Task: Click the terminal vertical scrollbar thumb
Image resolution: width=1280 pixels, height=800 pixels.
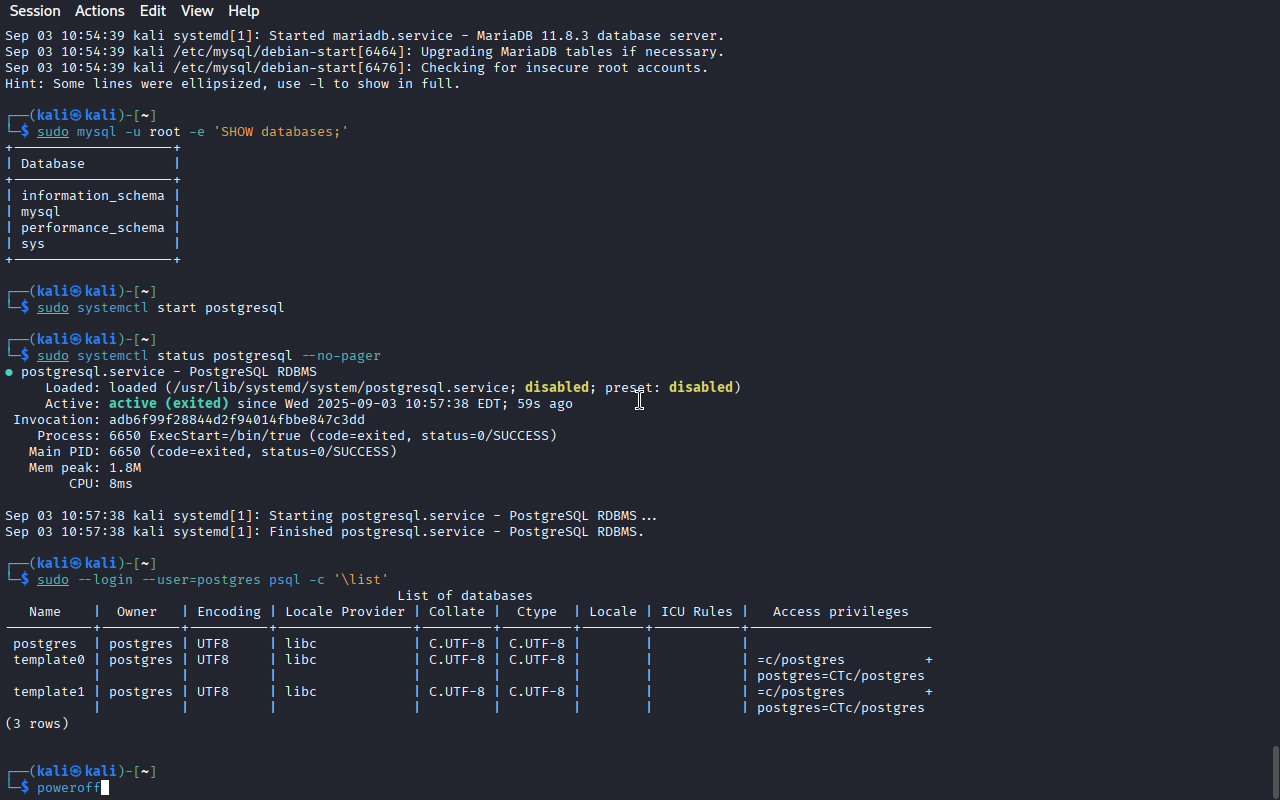Action: [1274, 770]
